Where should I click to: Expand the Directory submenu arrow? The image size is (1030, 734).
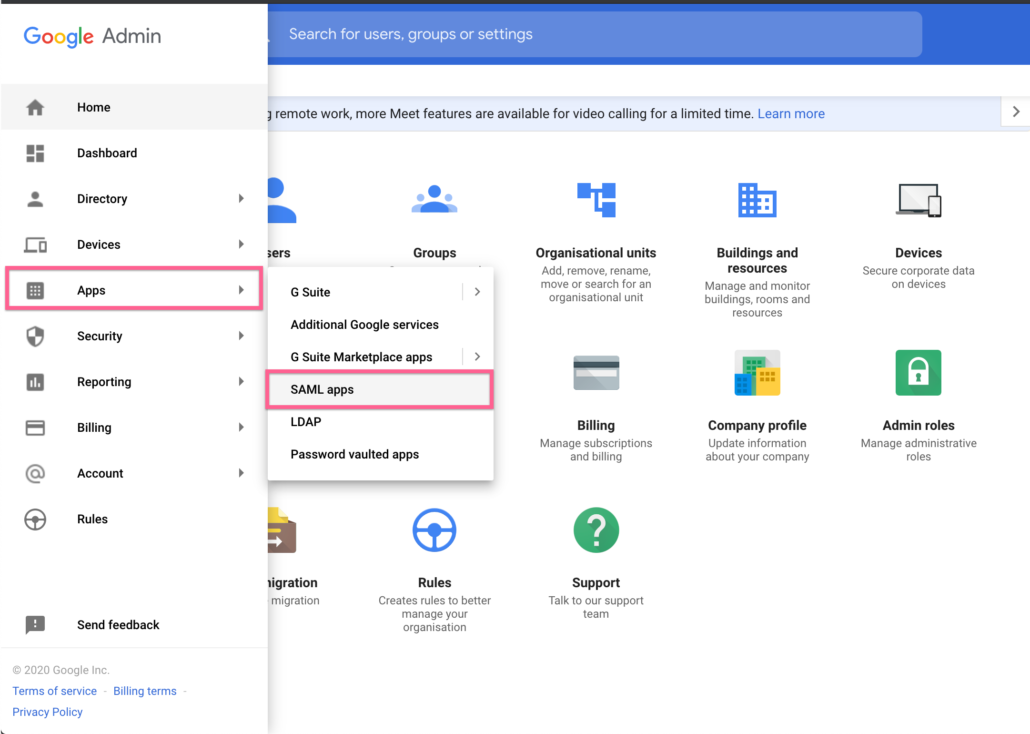pyautogui.click(x=241, y=198)
